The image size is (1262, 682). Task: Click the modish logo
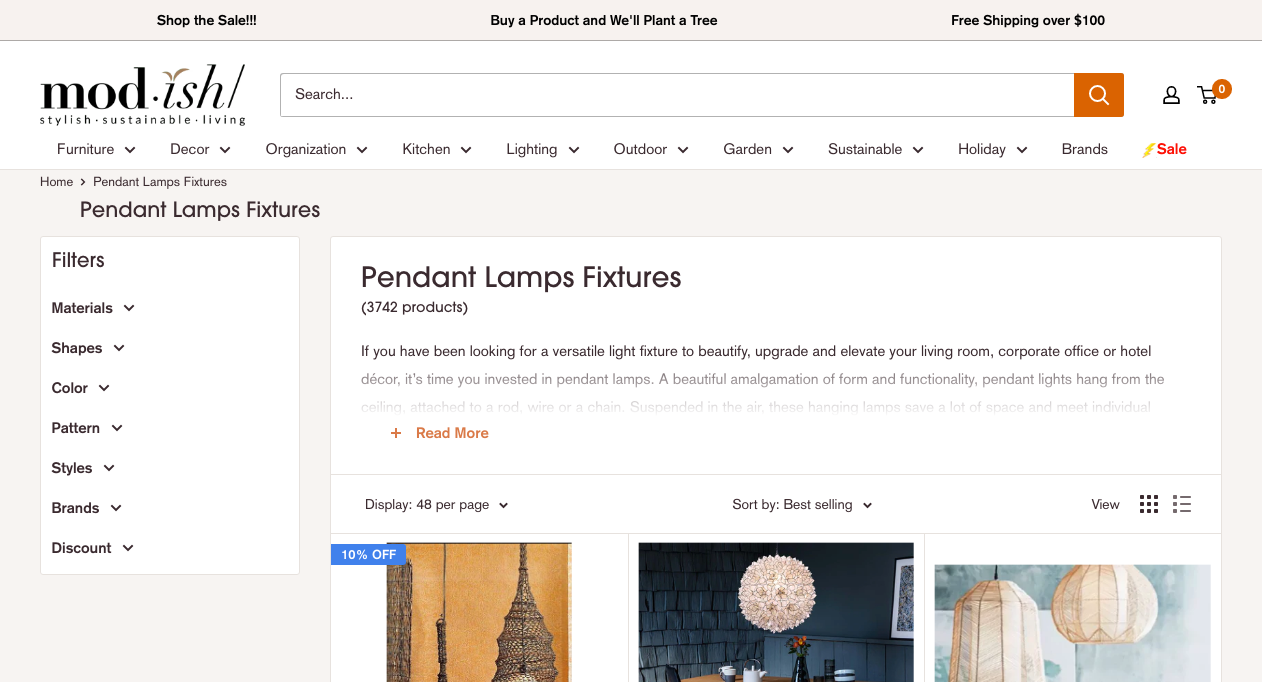[x=142, y=95]
